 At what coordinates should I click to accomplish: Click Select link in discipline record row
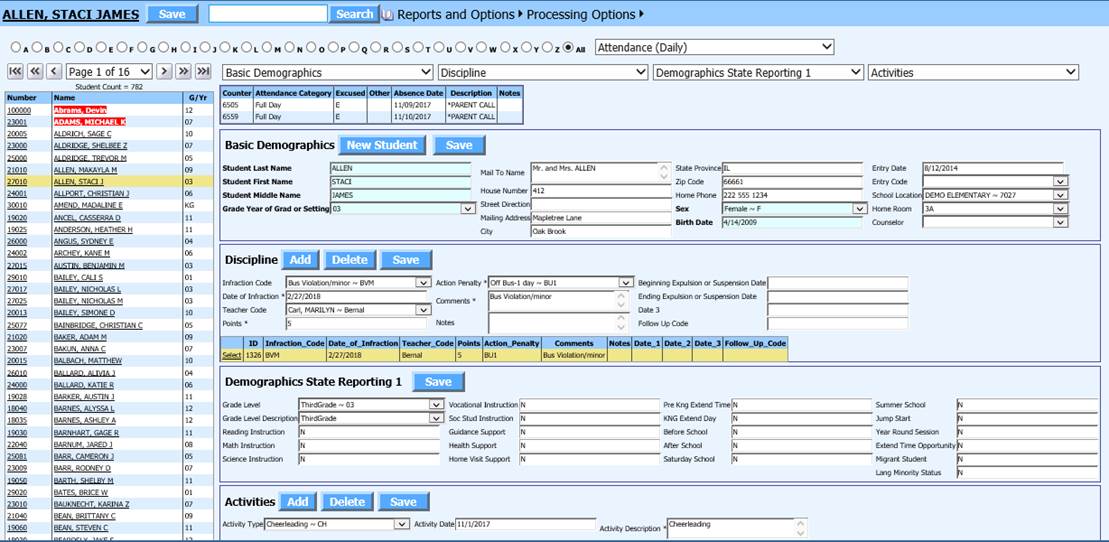pos(231,355)
